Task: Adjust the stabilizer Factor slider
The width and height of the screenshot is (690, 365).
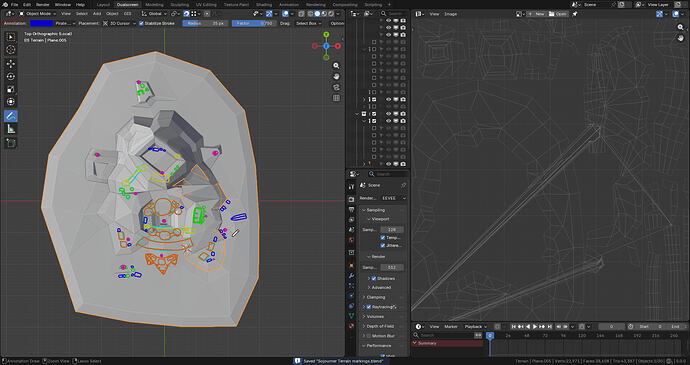Action: pyautogui.click(x=255, y=23)
